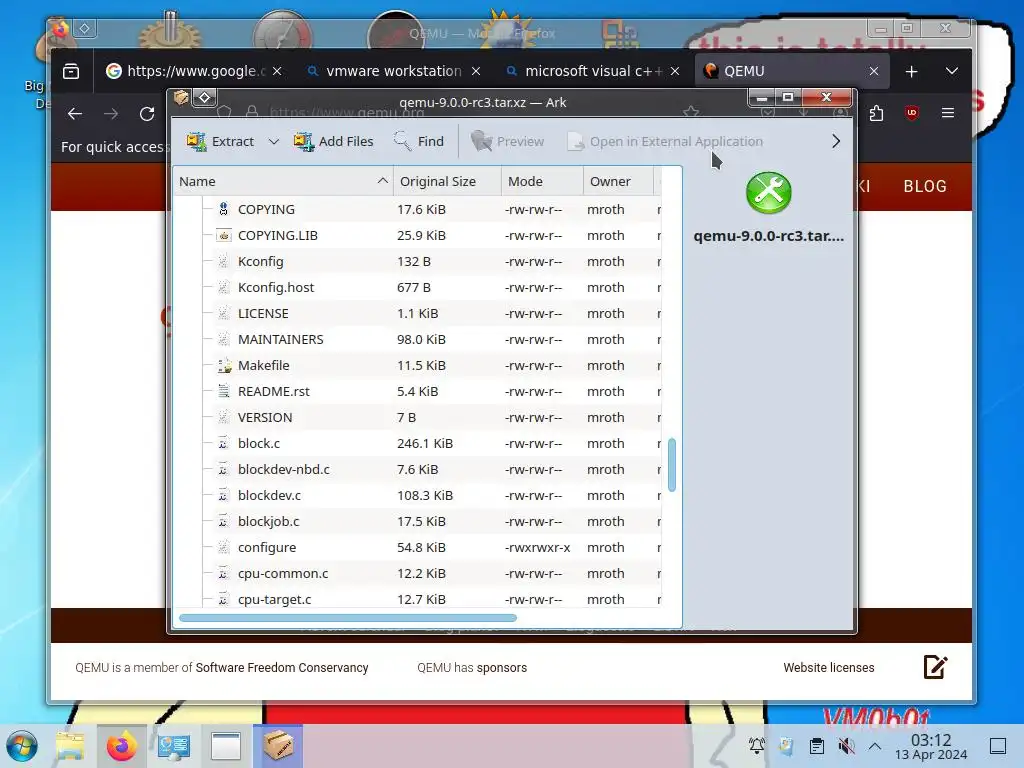1024x768 pixels.
Task: Select the block.c file icon
Action: point(223,443)
